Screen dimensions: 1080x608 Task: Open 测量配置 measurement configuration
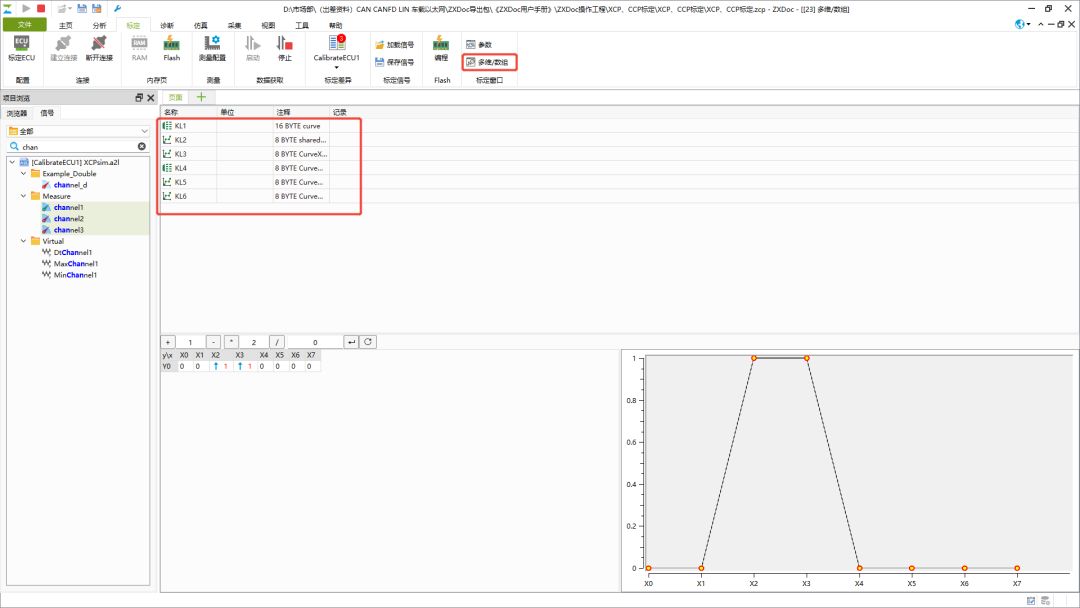click(x=212, y=43)
